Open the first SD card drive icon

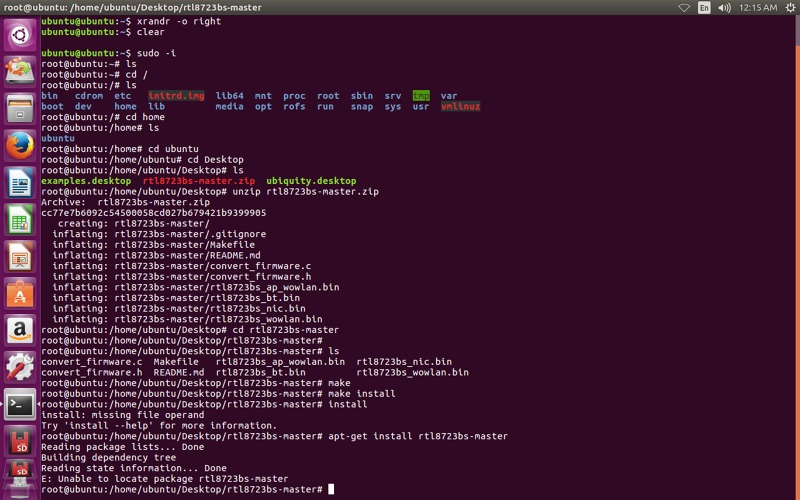[x=20, y=442]
